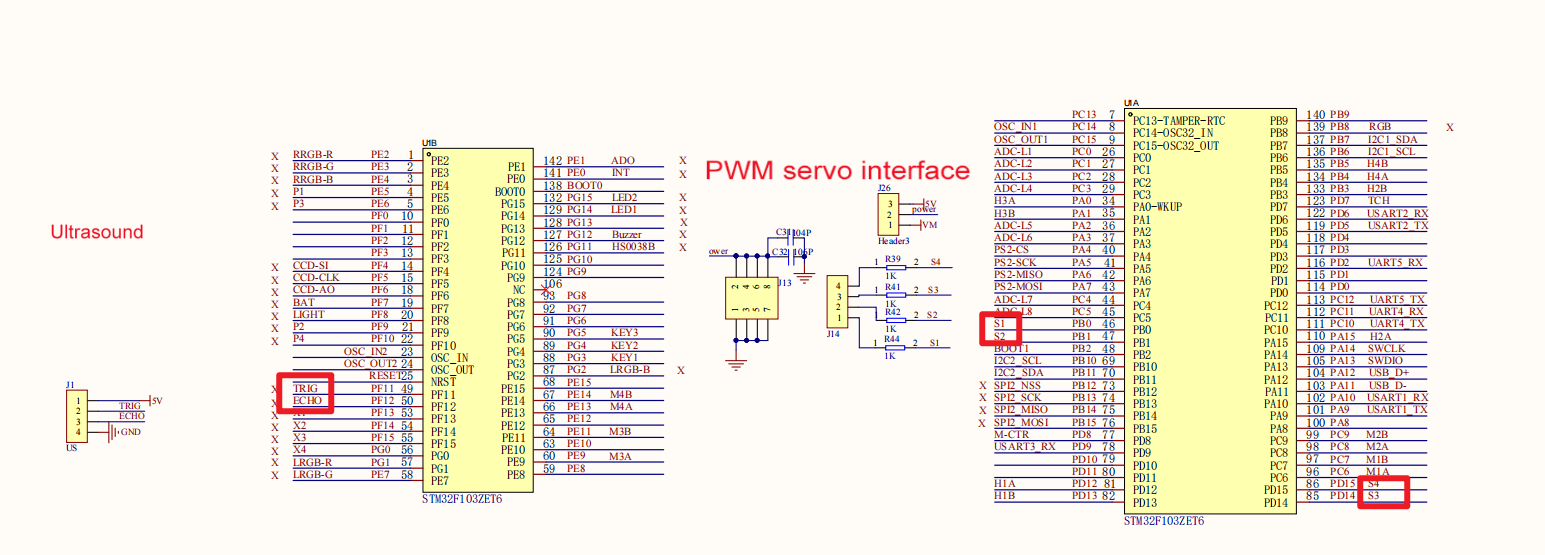The height and width of the screenshot is (555, 1545).
Task: Click the OSC_IN2 net label
Action: pyautogui.click(x=365, y=351)
